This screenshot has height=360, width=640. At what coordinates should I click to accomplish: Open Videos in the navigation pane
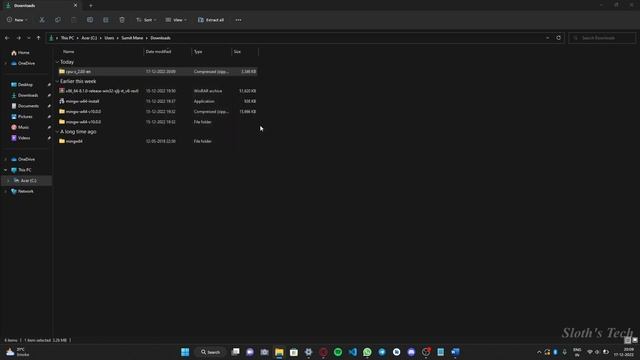24,138
